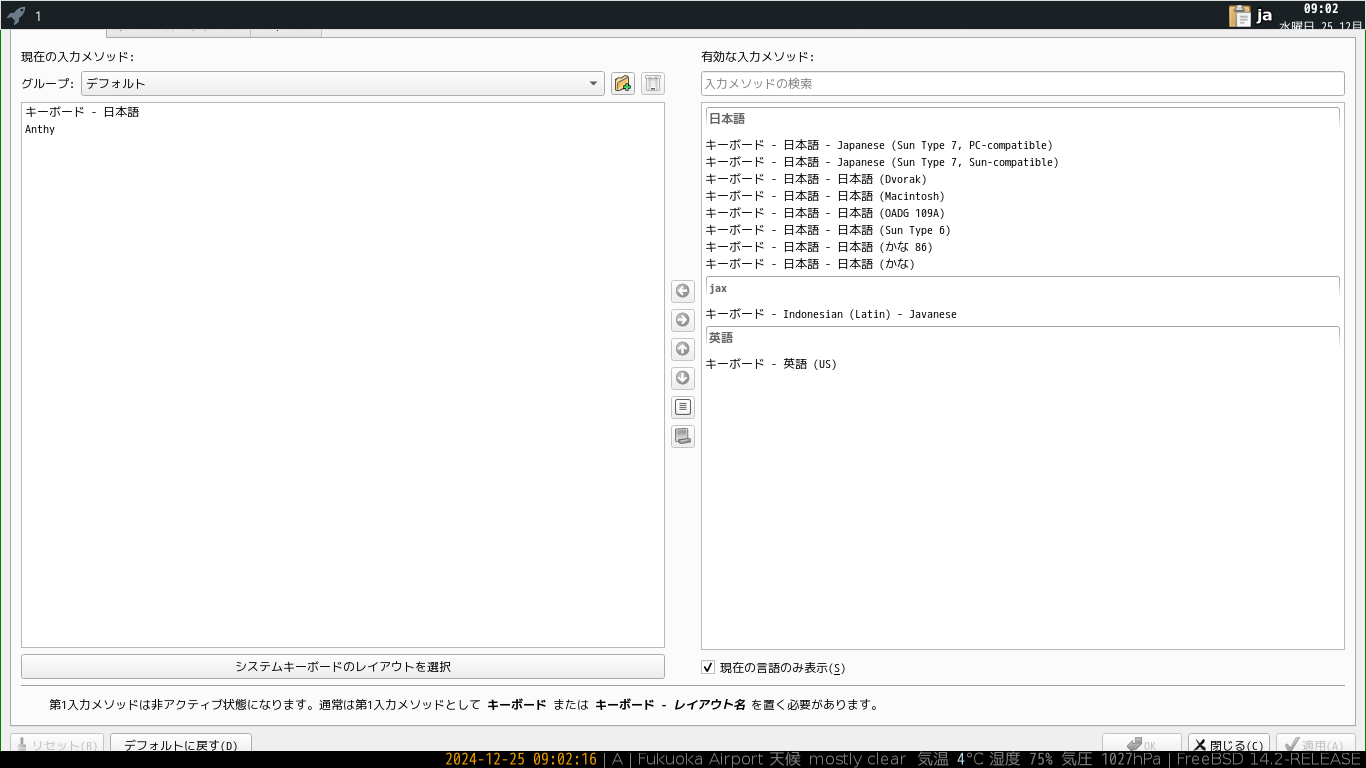Click the right arrow to remove input method
This screenshot has width=1366, height=768.
click(683, 320)
